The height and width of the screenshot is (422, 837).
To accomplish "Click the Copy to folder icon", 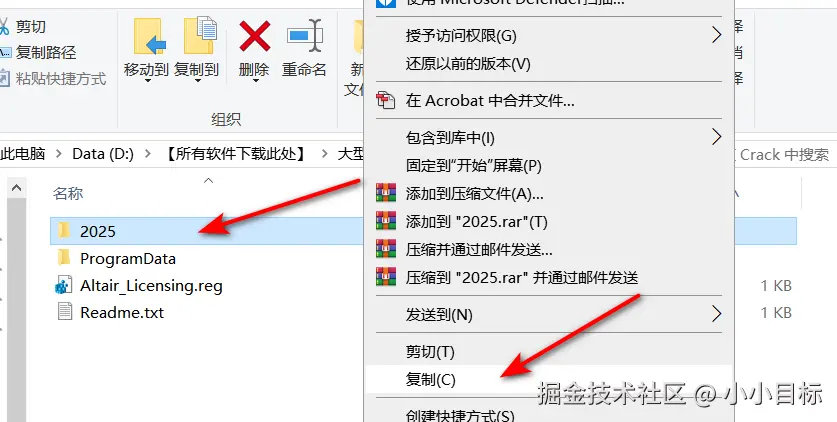I will [200, 35].
